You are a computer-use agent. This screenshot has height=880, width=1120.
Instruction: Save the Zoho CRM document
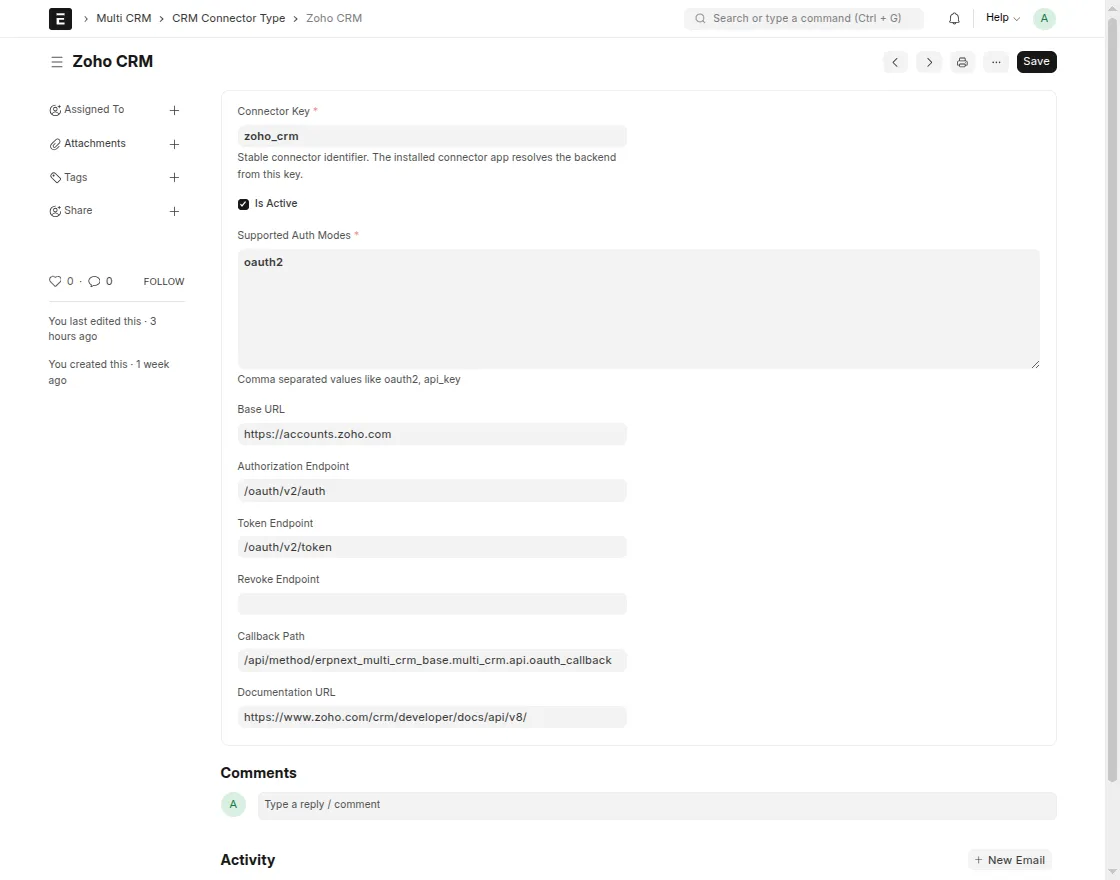click(x=1036, y=62)
